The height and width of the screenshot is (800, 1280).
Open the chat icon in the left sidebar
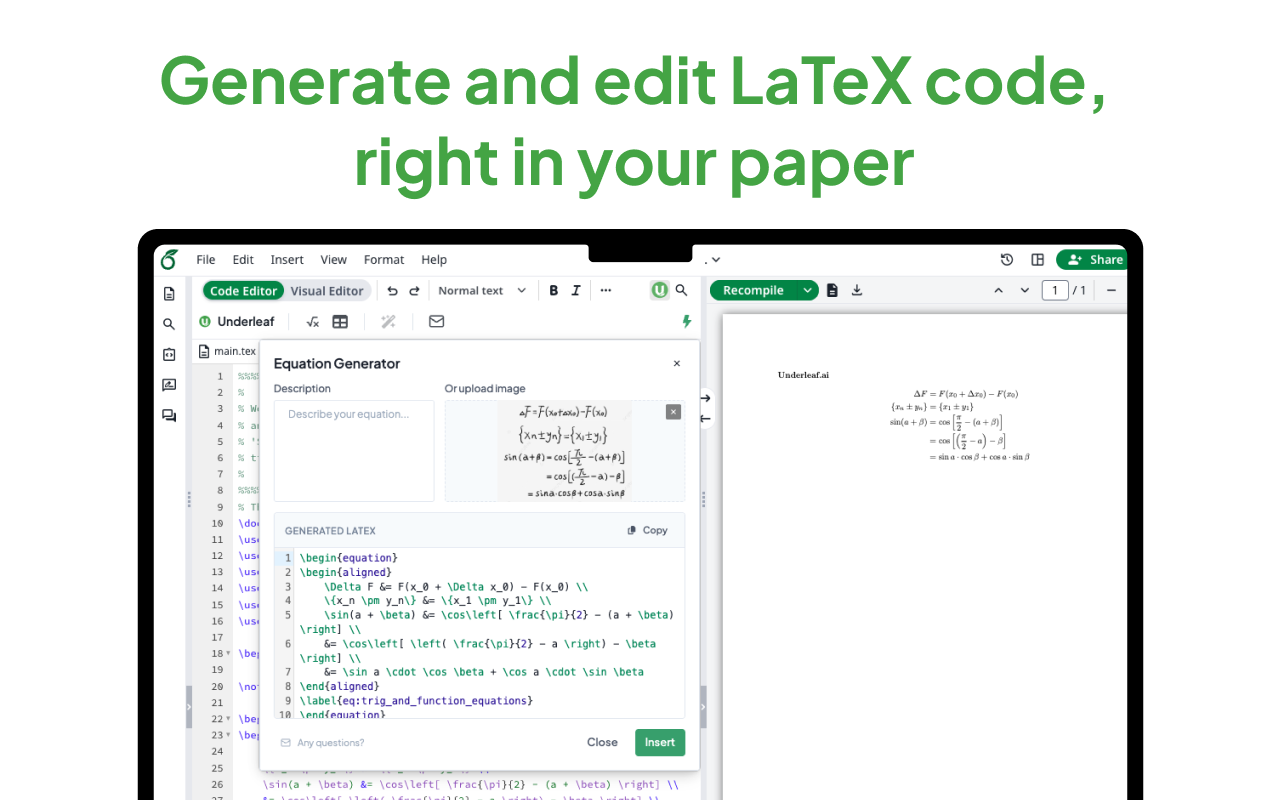coord(169,416)
